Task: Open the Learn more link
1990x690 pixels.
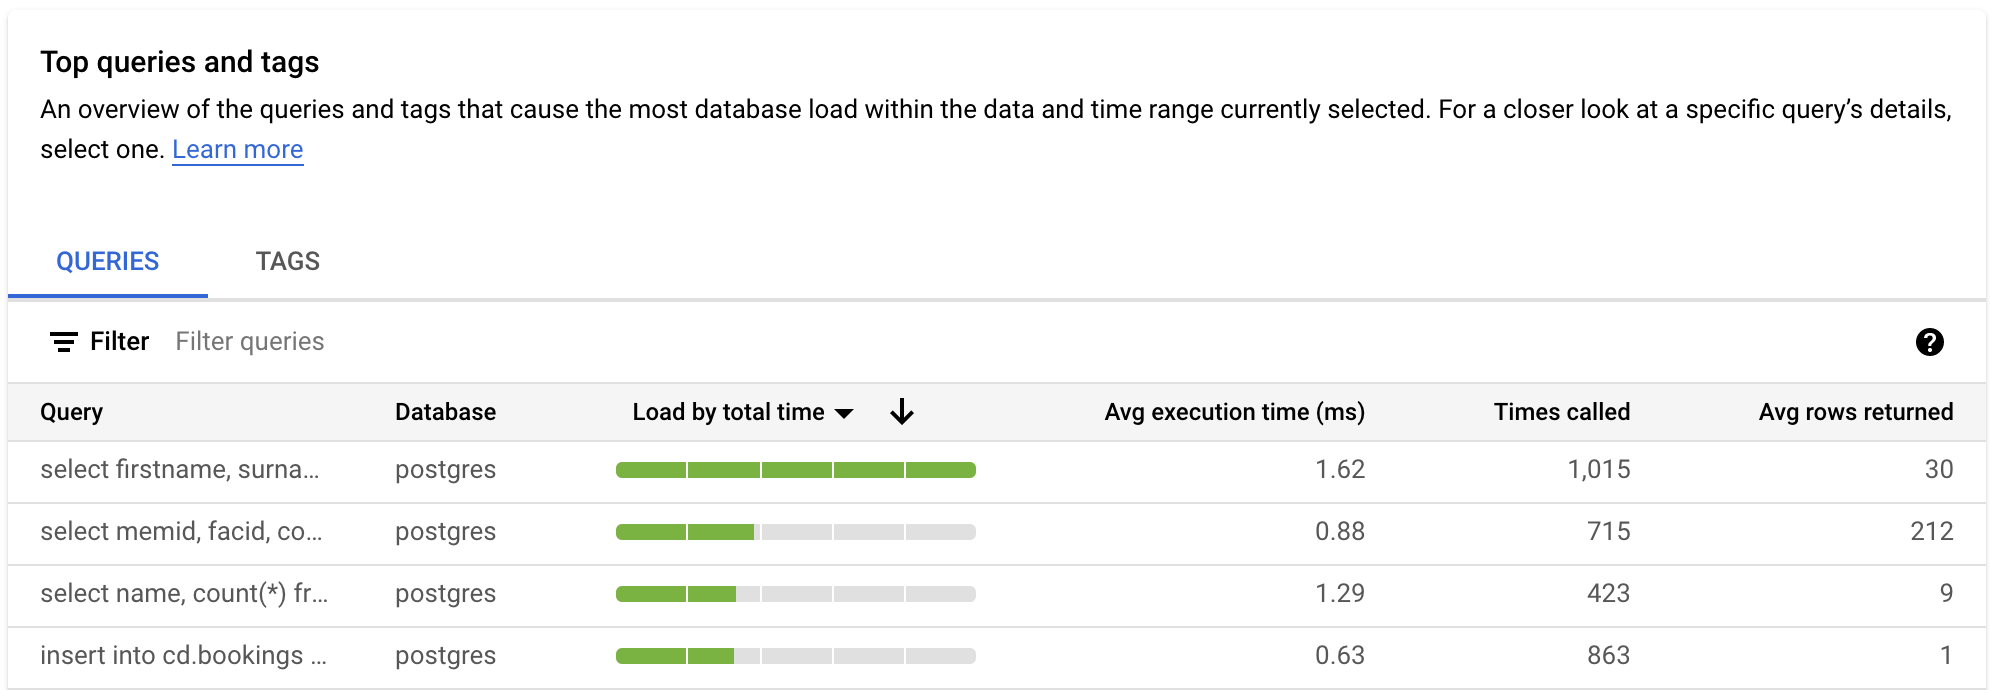Action: (x=238, y=149)
